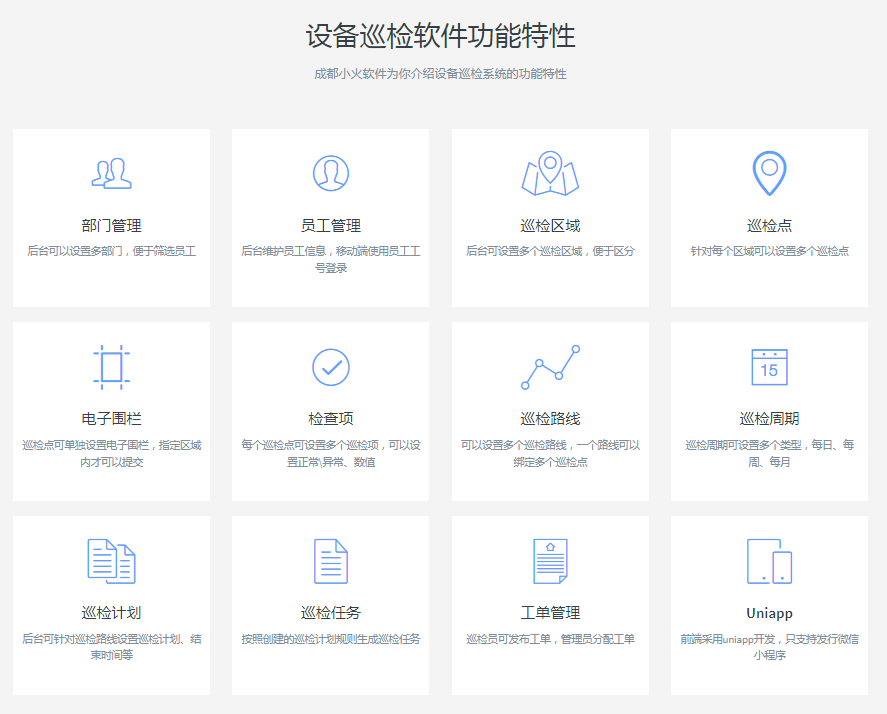Click the 检查项 checkmark circle icon

[331, 367]
